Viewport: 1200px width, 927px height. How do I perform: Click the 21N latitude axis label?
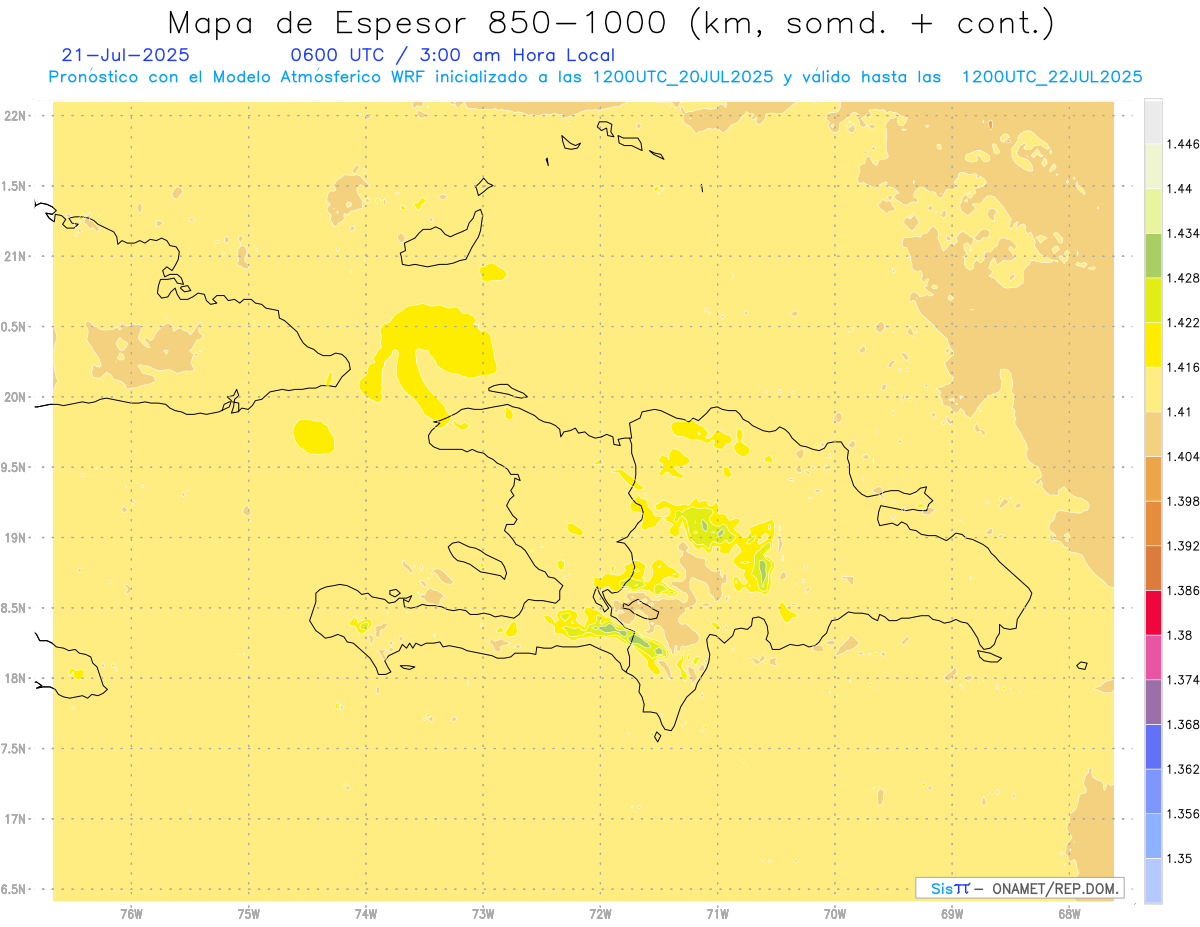click(x=14, y=256)
